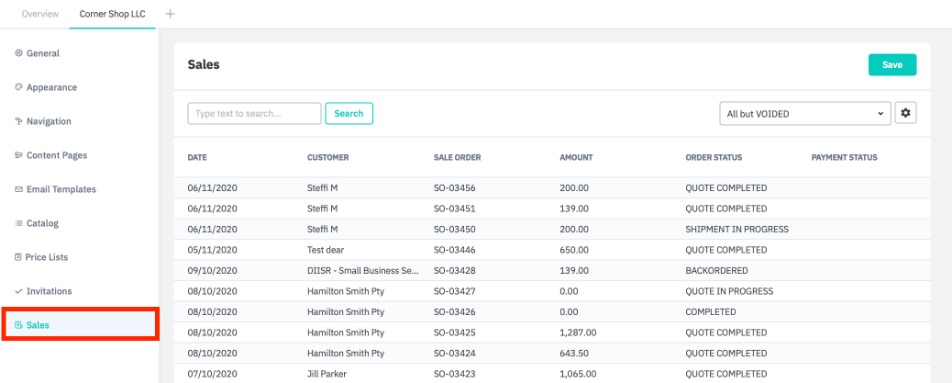Open column settings gear icon

(x=905, y=113)
